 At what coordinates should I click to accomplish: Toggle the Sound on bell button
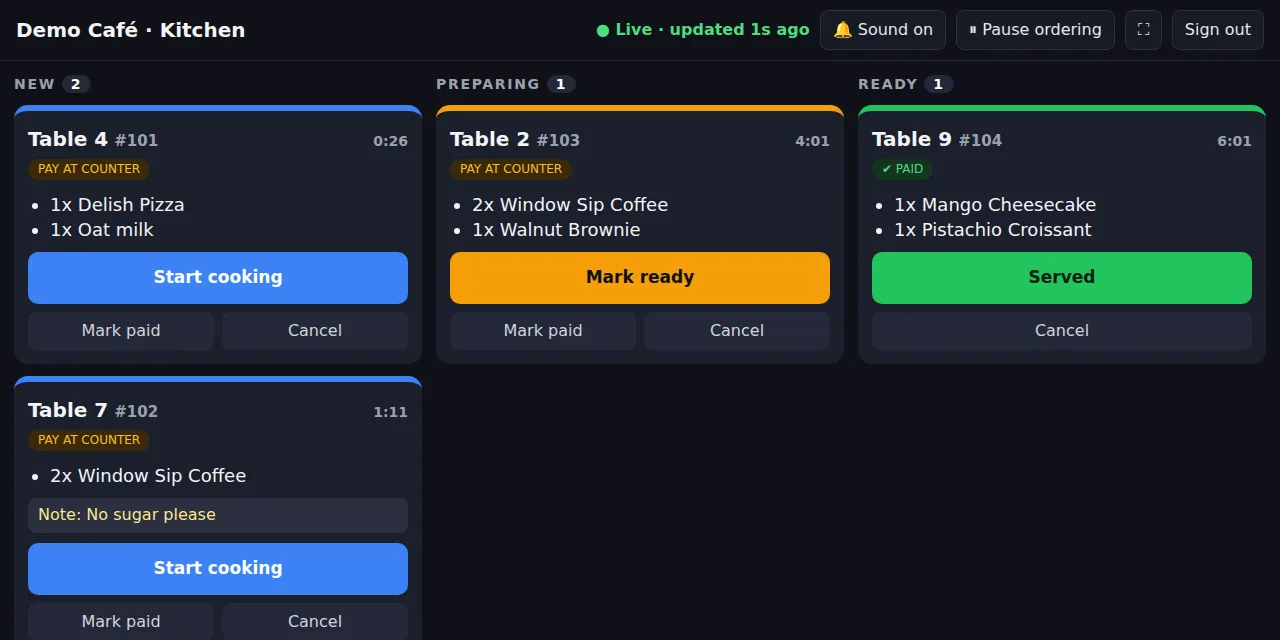coord(883,30)
